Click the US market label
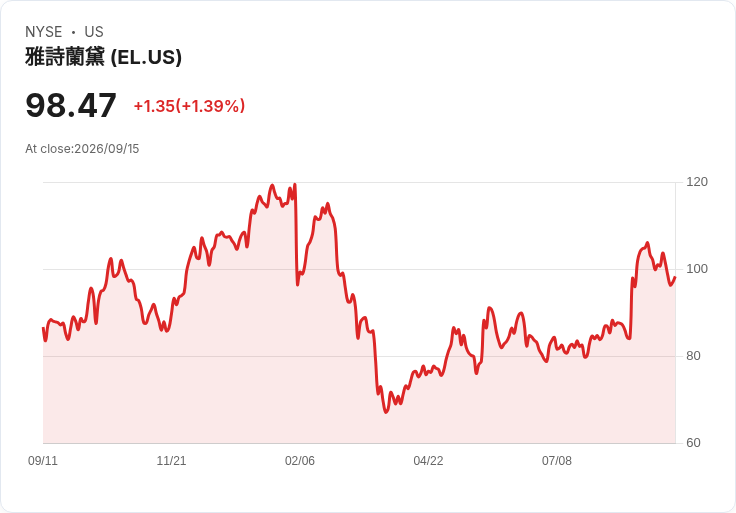The height and width of the screenshot is (513, 736). click(x=94, y=32)
